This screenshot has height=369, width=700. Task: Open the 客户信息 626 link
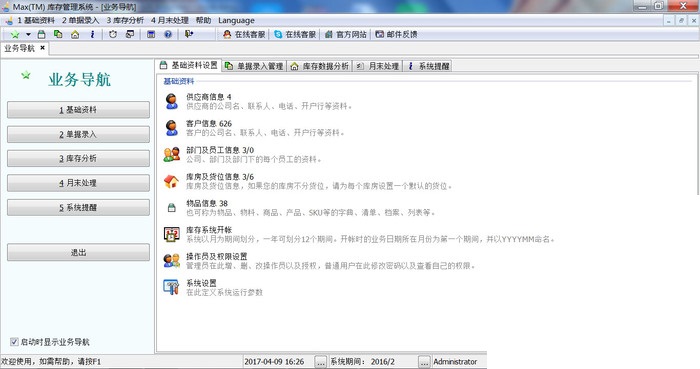(x=209, y=124)
